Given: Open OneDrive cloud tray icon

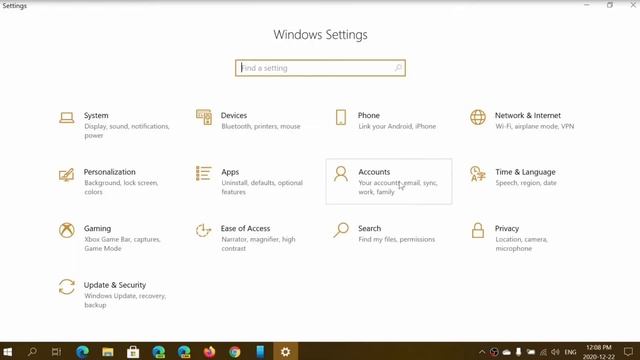Looking at the screenshot, I should tap(507, 352).
